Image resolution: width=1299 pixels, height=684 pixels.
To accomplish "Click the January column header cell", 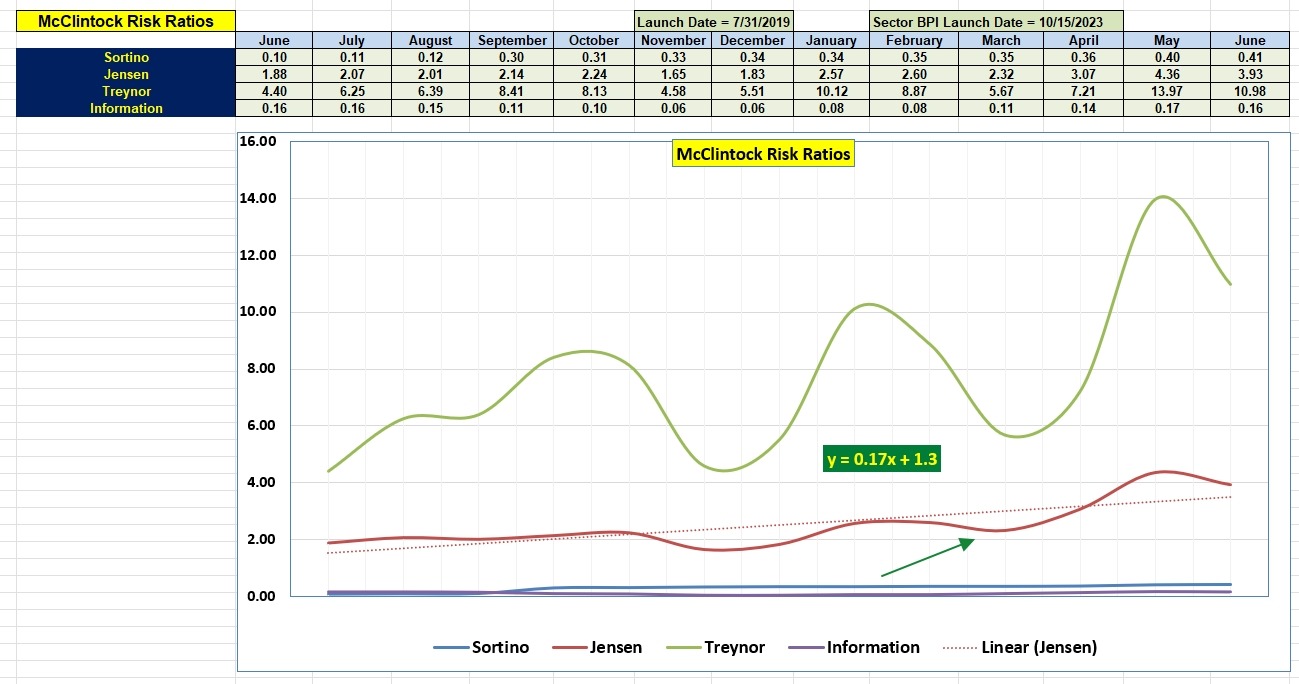I will 832,41.
